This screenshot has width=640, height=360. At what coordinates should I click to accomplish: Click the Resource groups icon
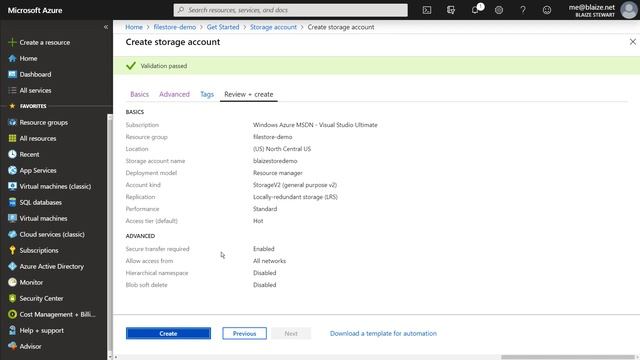click(x=12, y=122)
